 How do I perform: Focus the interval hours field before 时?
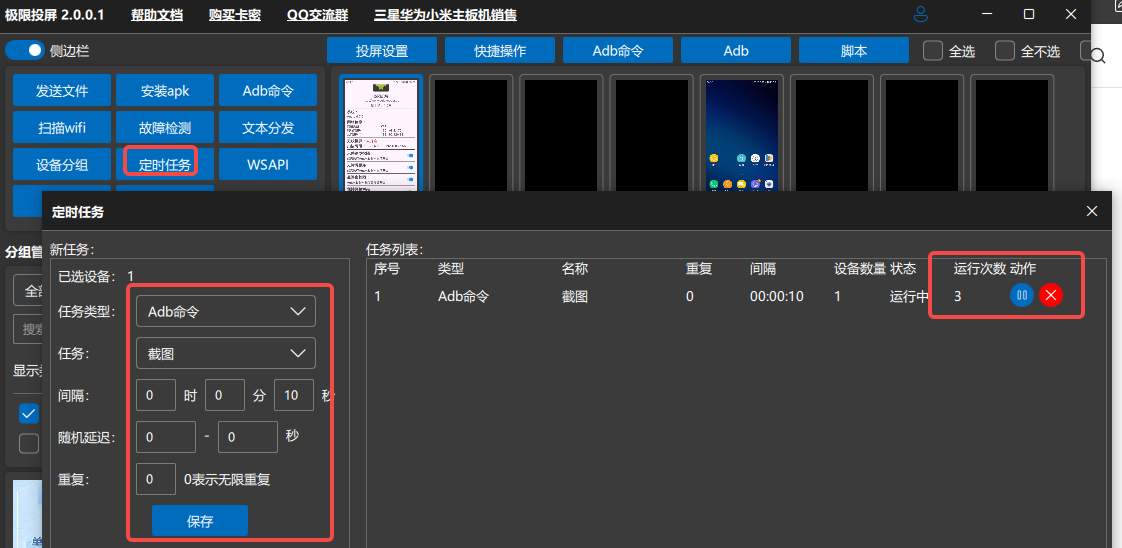156,395
